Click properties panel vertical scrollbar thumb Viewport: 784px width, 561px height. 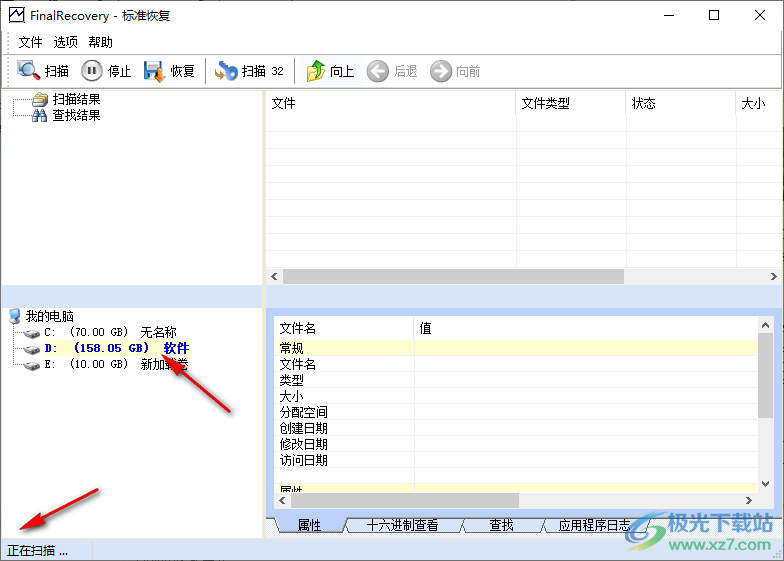765,375
